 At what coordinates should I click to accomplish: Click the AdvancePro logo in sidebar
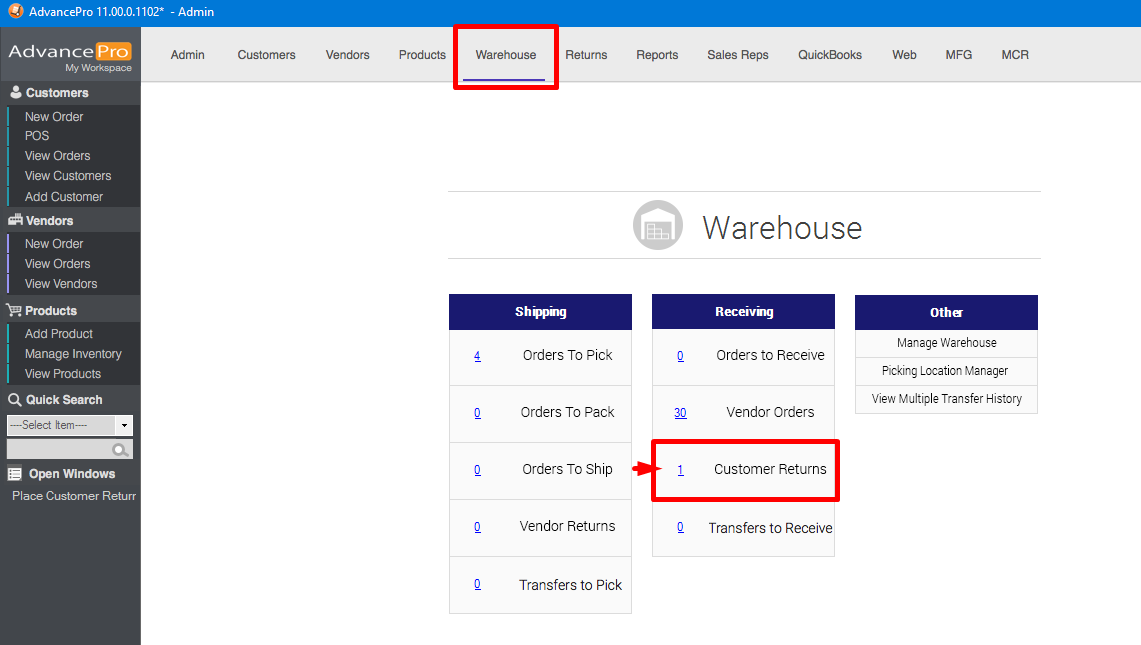pos(70,56)
